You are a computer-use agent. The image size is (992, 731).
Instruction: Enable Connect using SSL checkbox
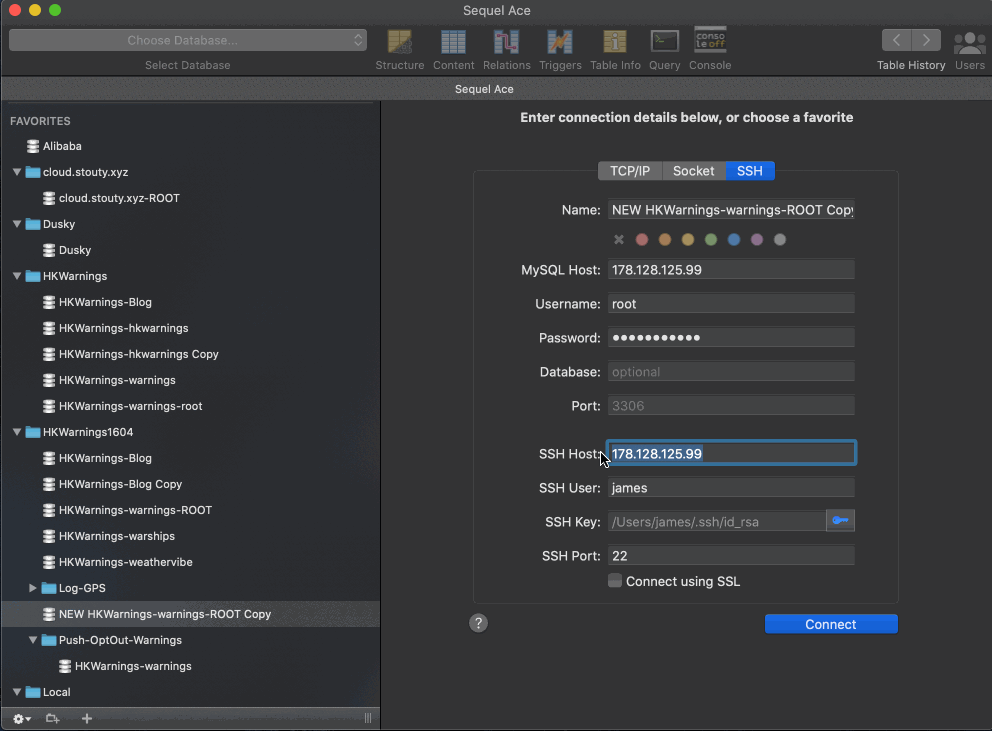click(x=615, y=581)
